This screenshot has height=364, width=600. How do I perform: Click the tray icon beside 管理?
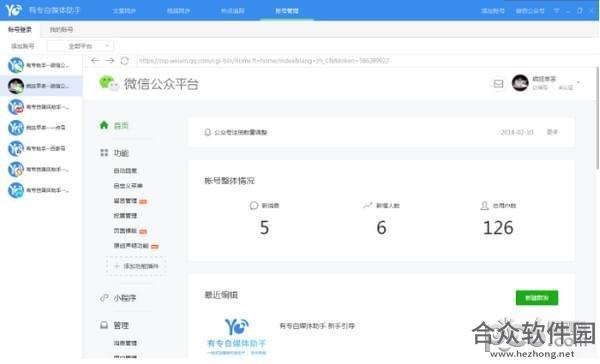point(104,325)
